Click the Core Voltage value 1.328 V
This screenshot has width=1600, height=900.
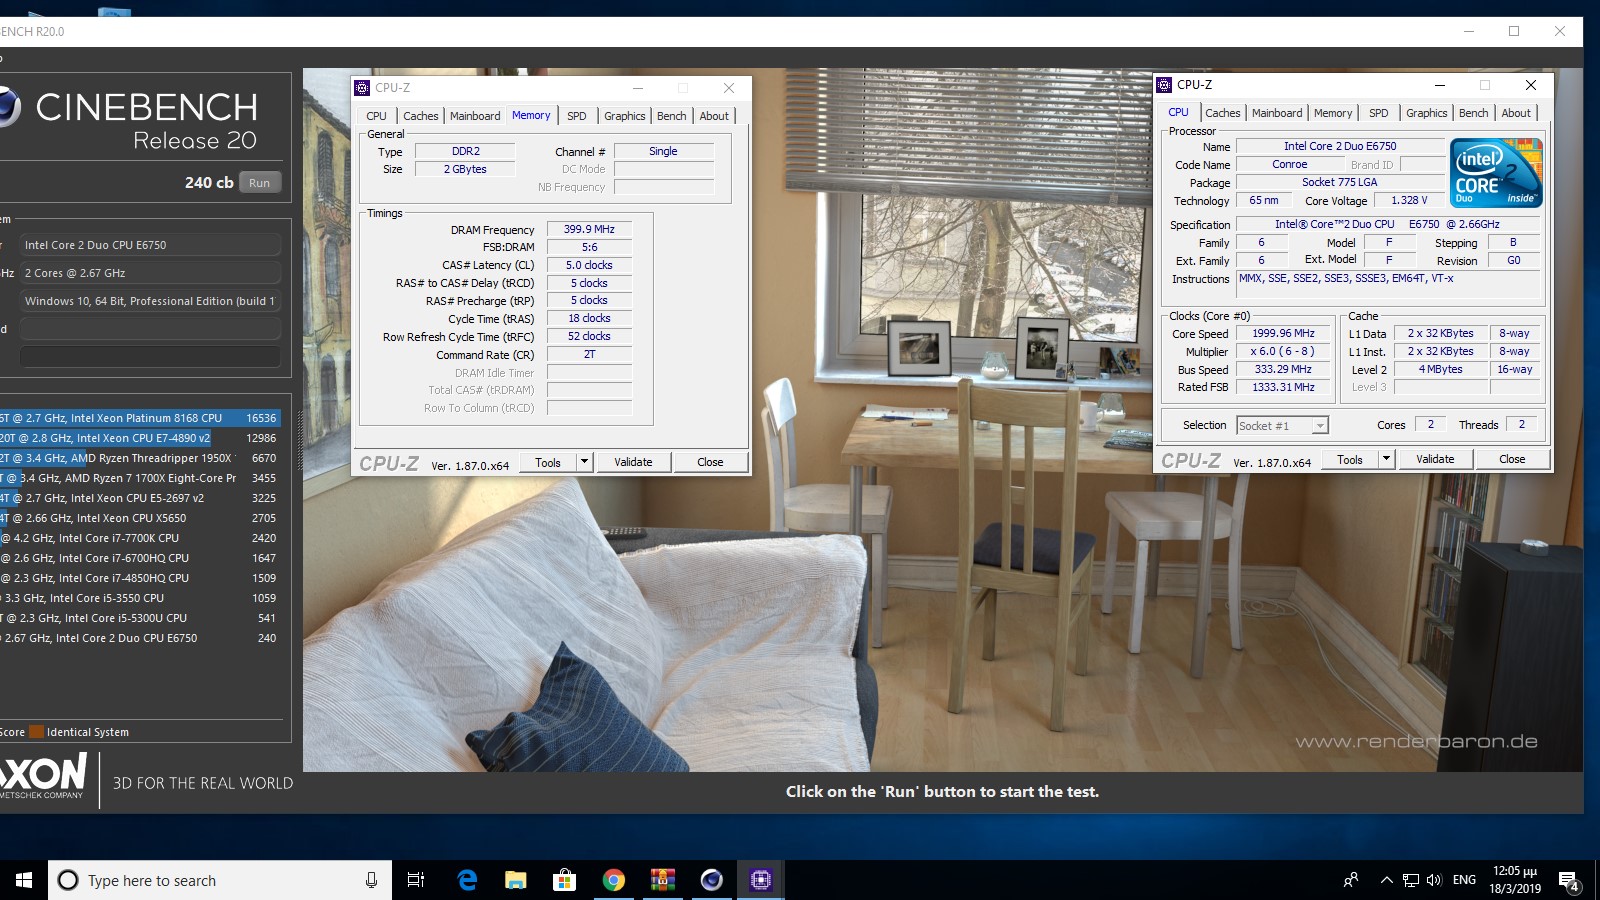1409,200
